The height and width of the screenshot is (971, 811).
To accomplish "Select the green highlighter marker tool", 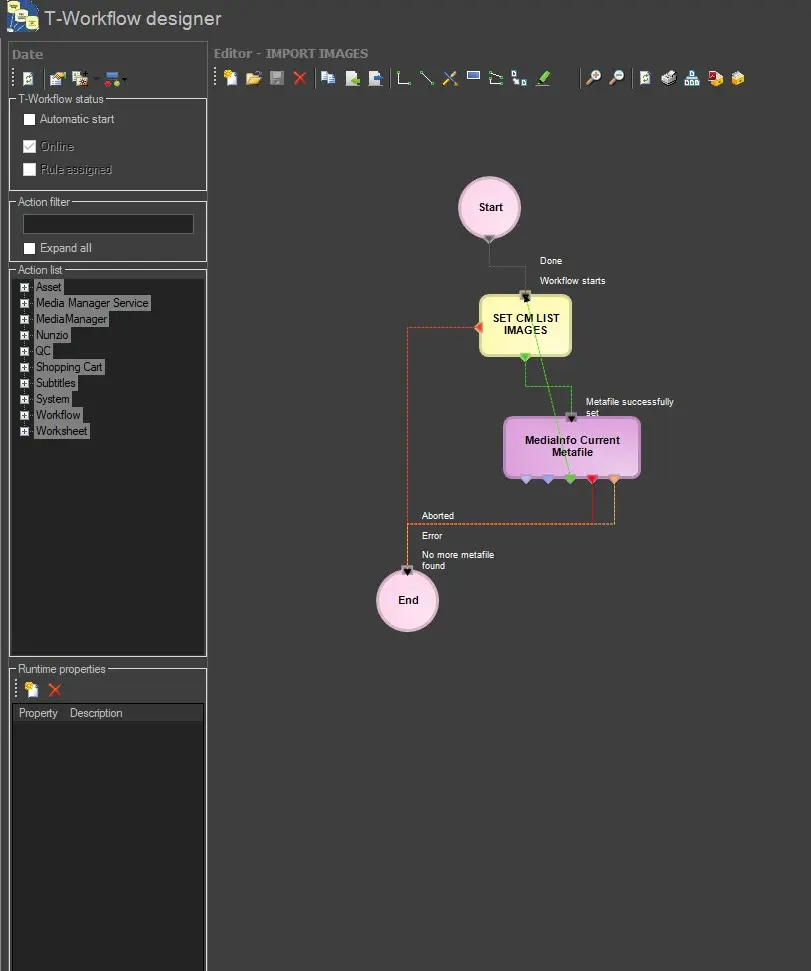I will click(x=543, y=78).
